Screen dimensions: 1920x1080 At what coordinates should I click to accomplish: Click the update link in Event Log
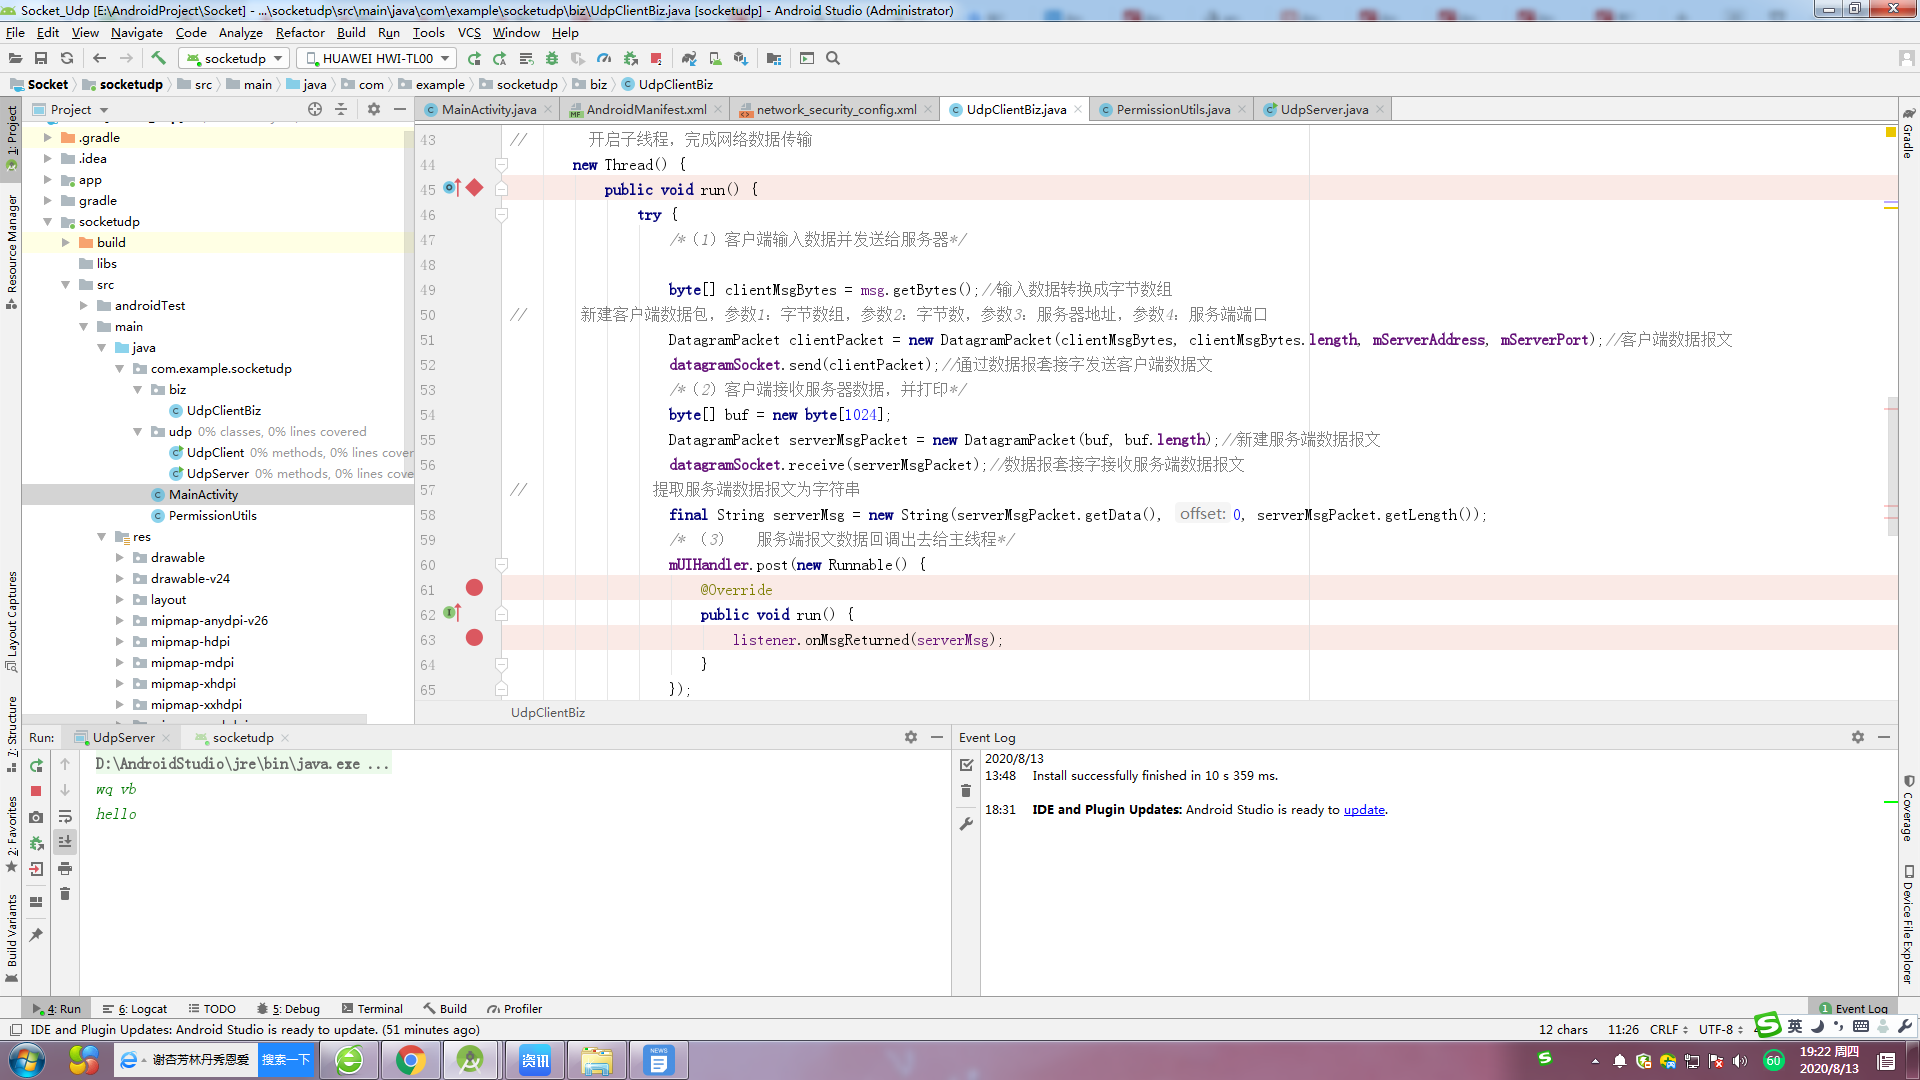click(1364, 810)
